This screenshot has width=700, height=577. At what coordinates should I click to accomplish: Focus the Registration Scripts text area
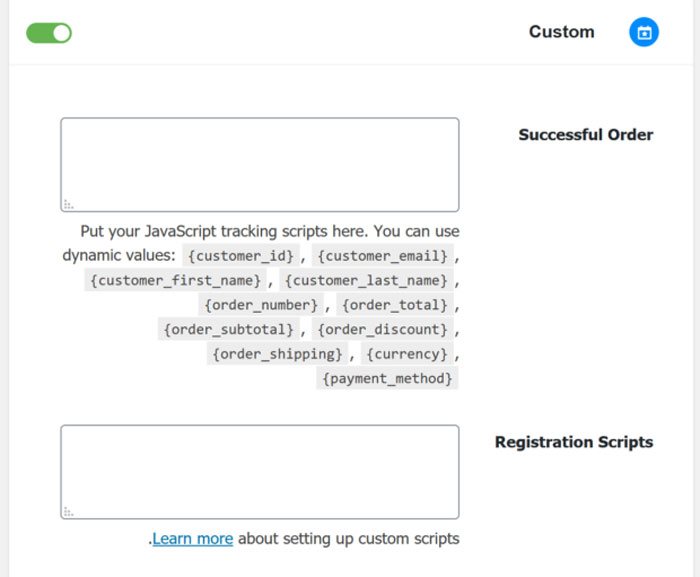point(260,472)
